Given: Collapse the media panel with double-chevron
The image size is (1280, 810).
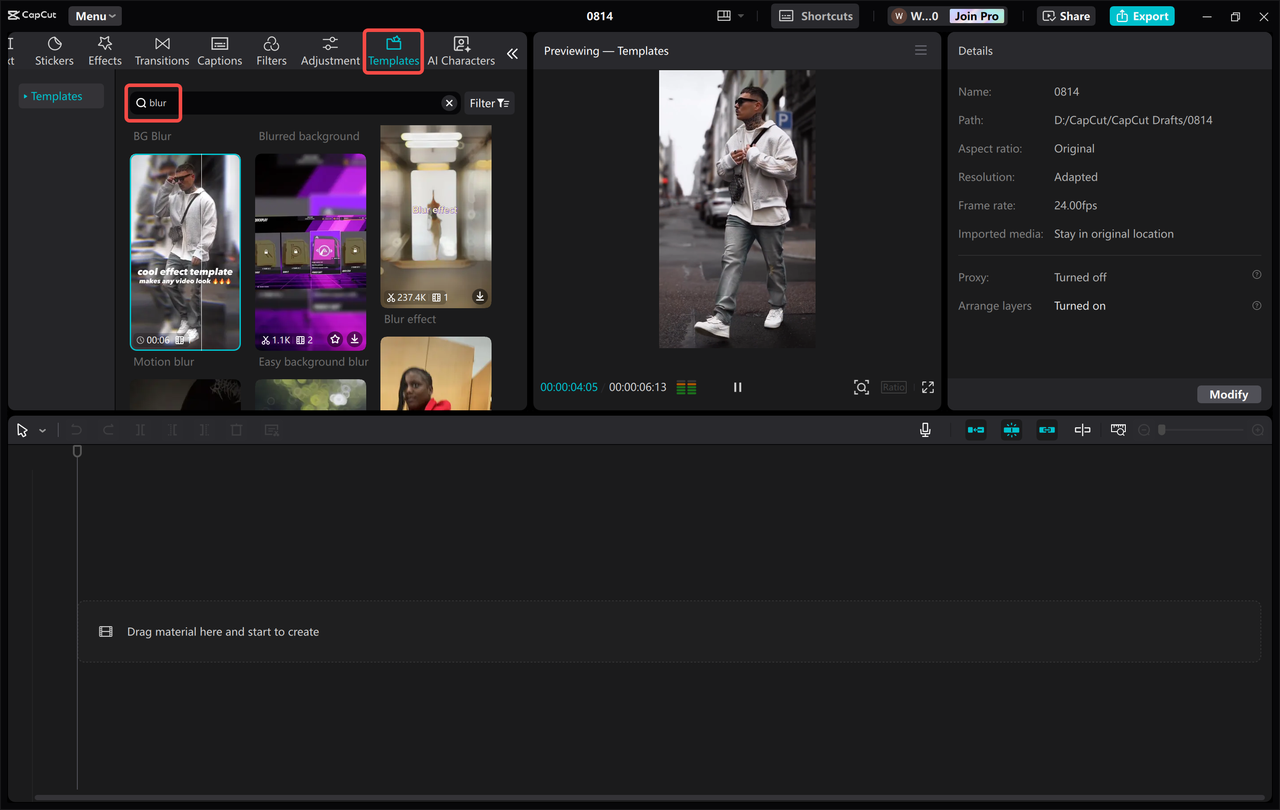Looking at the screenshot, I should (x=513, y=53).
